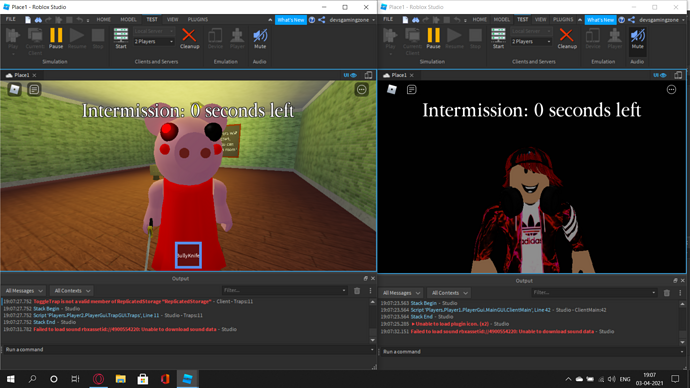
Task: Switch to VIEW tab in left window
Action: click(172, 19)
